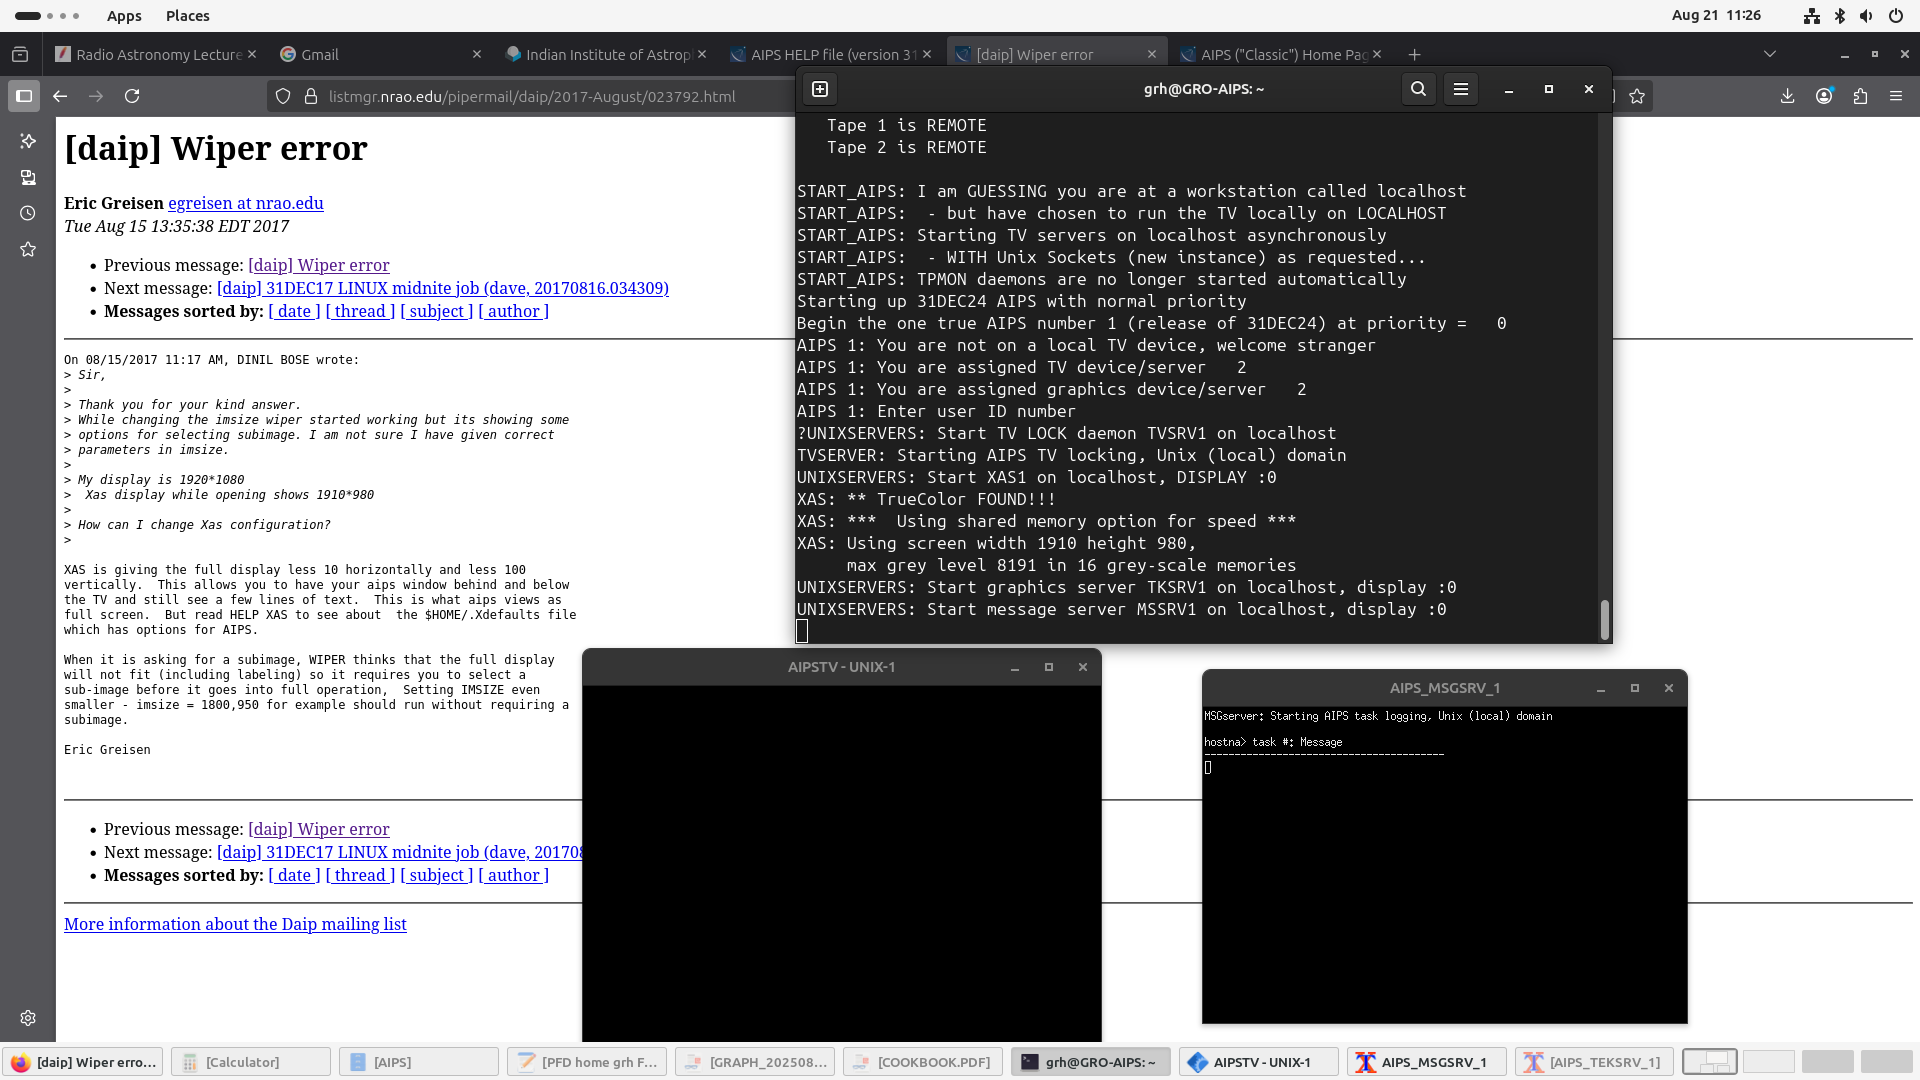Expand the list all tabs chevron

(x=1769, y=54)
